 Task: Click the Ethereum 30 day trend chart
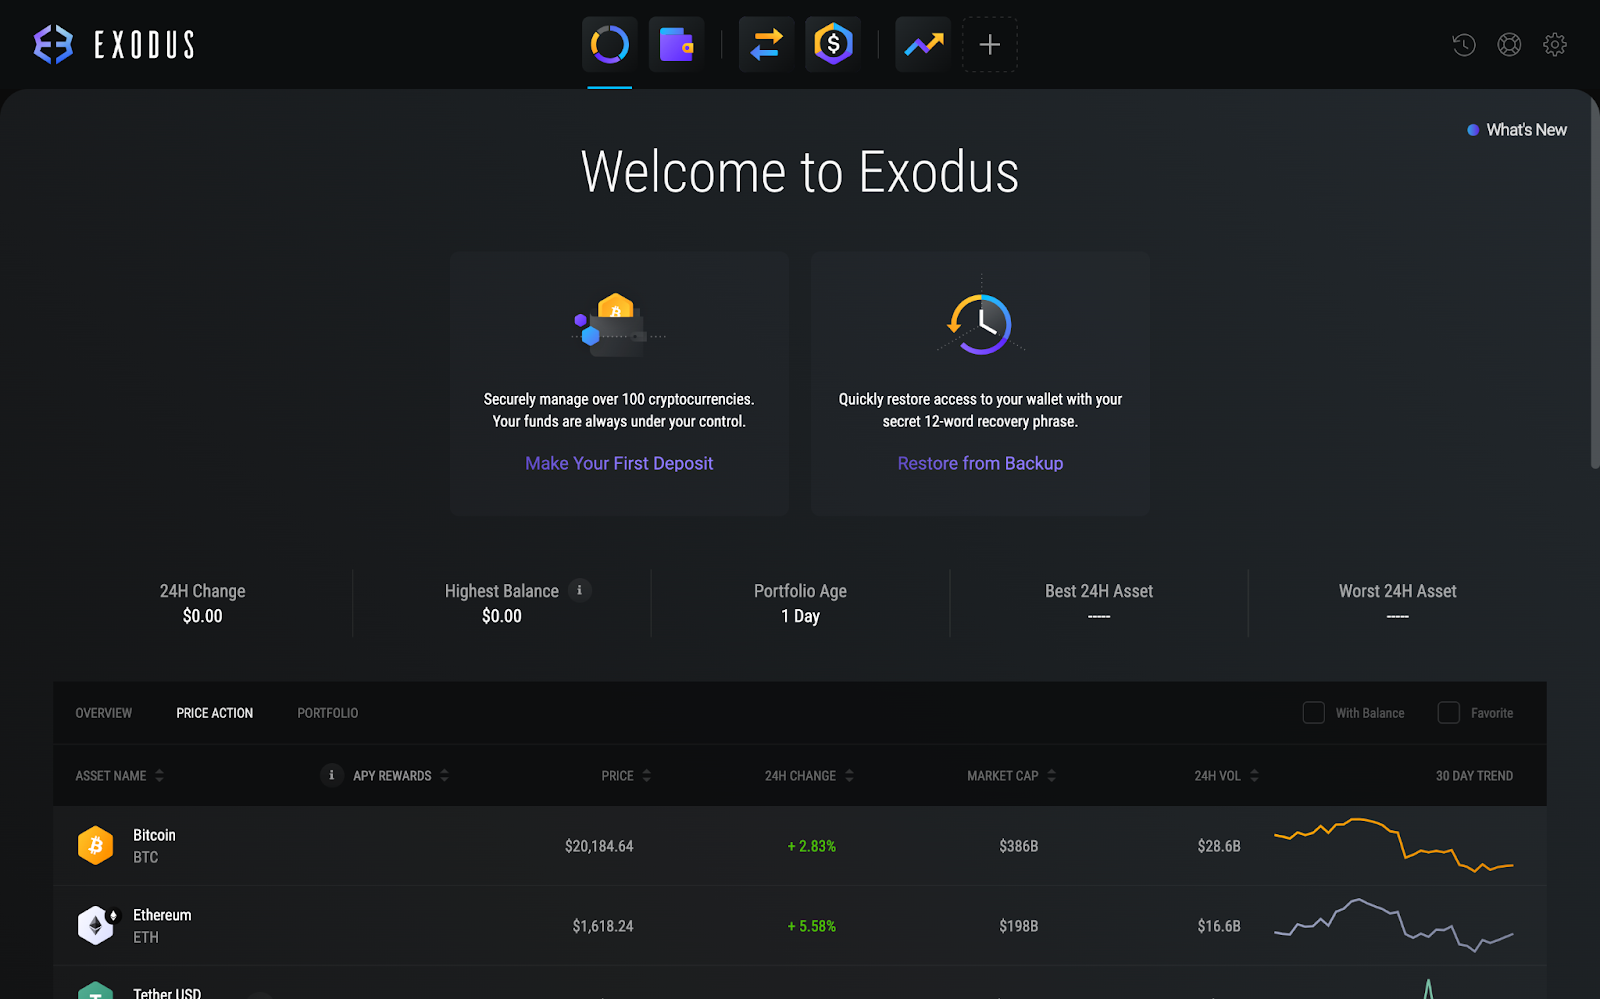click(1394, 925)
